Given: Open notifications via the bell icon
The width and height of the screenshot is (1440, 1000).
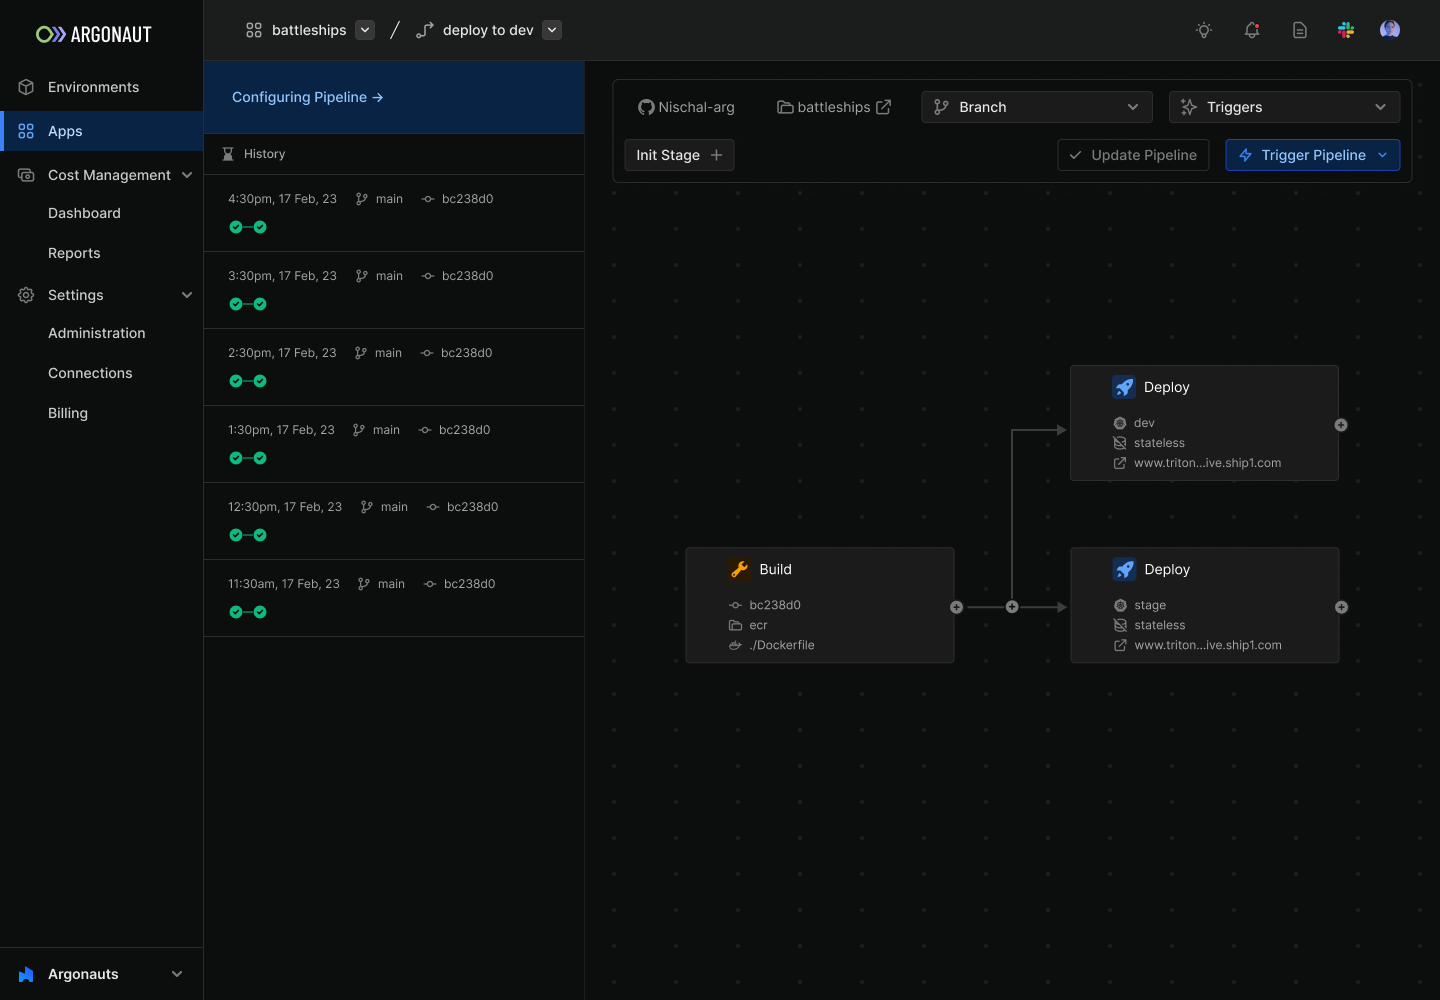Looking at the screenshot, I should point(1251,29).
